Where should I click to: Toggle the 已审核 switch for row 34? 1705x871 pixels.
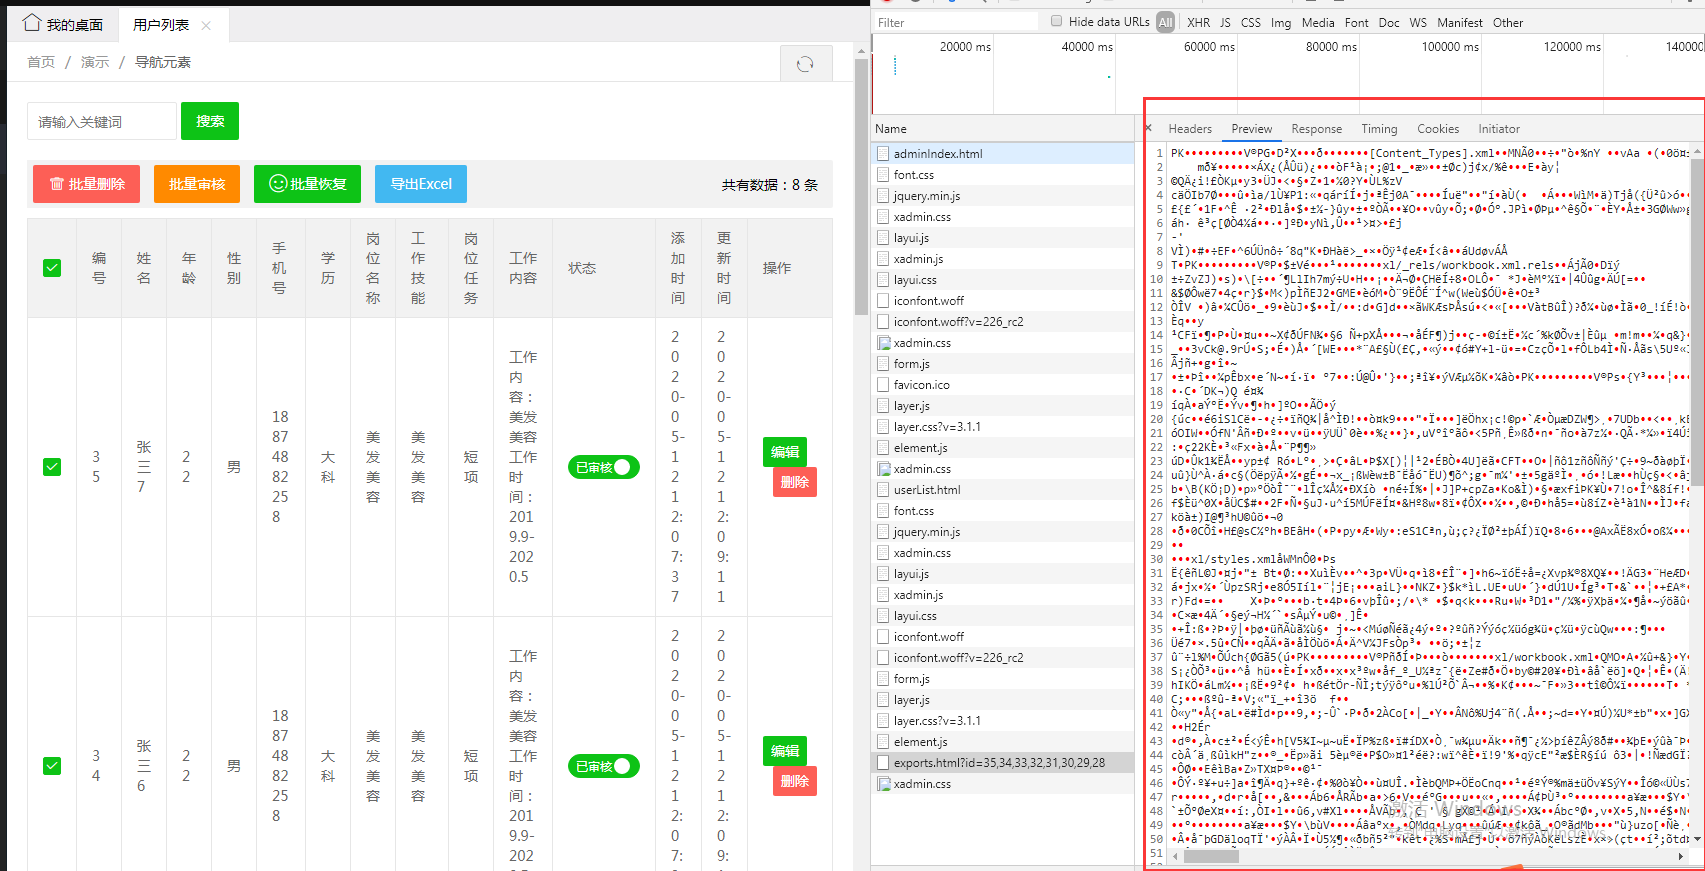click(x=603, y=766)
